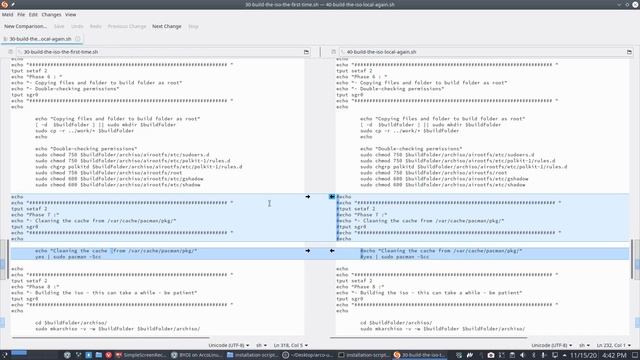Jump to Next Change
The image size is (640, 360).
point(167,26)
